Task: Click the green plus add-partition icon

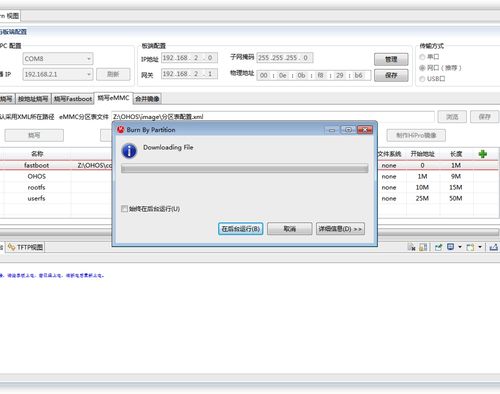Action: (482, 154)
